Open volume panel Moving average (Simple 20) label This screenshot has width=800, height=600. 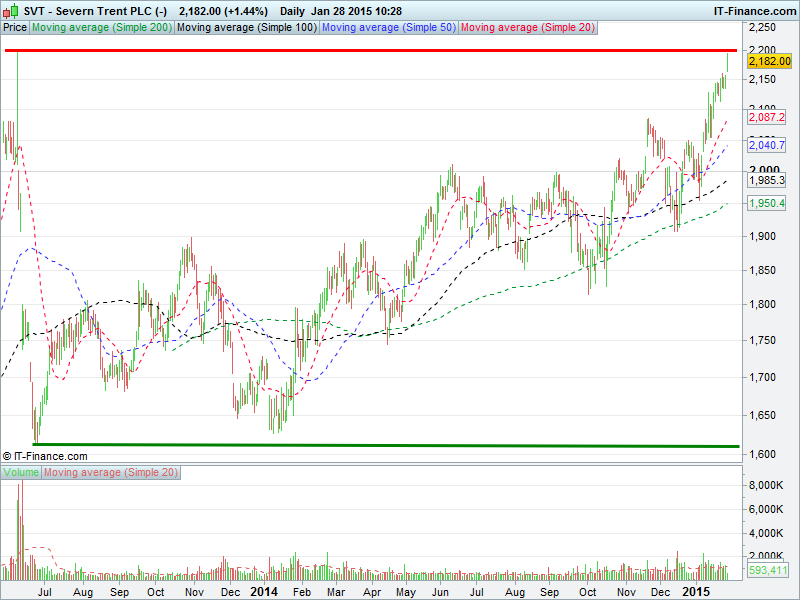pyautogui.click(x=111, y=471)
